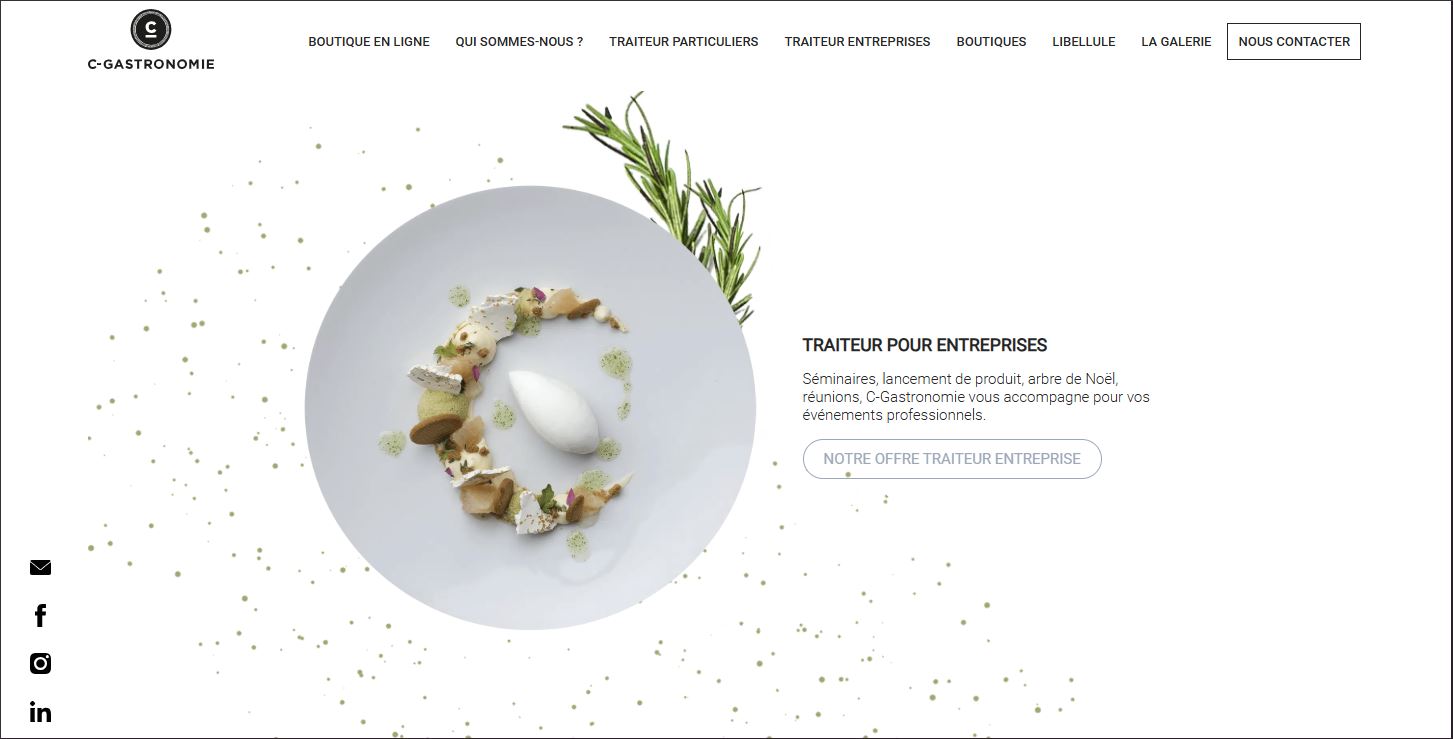Open the Boutiques menu item
The width and height of the screenshot is (1453, 739).
[991, 42]
